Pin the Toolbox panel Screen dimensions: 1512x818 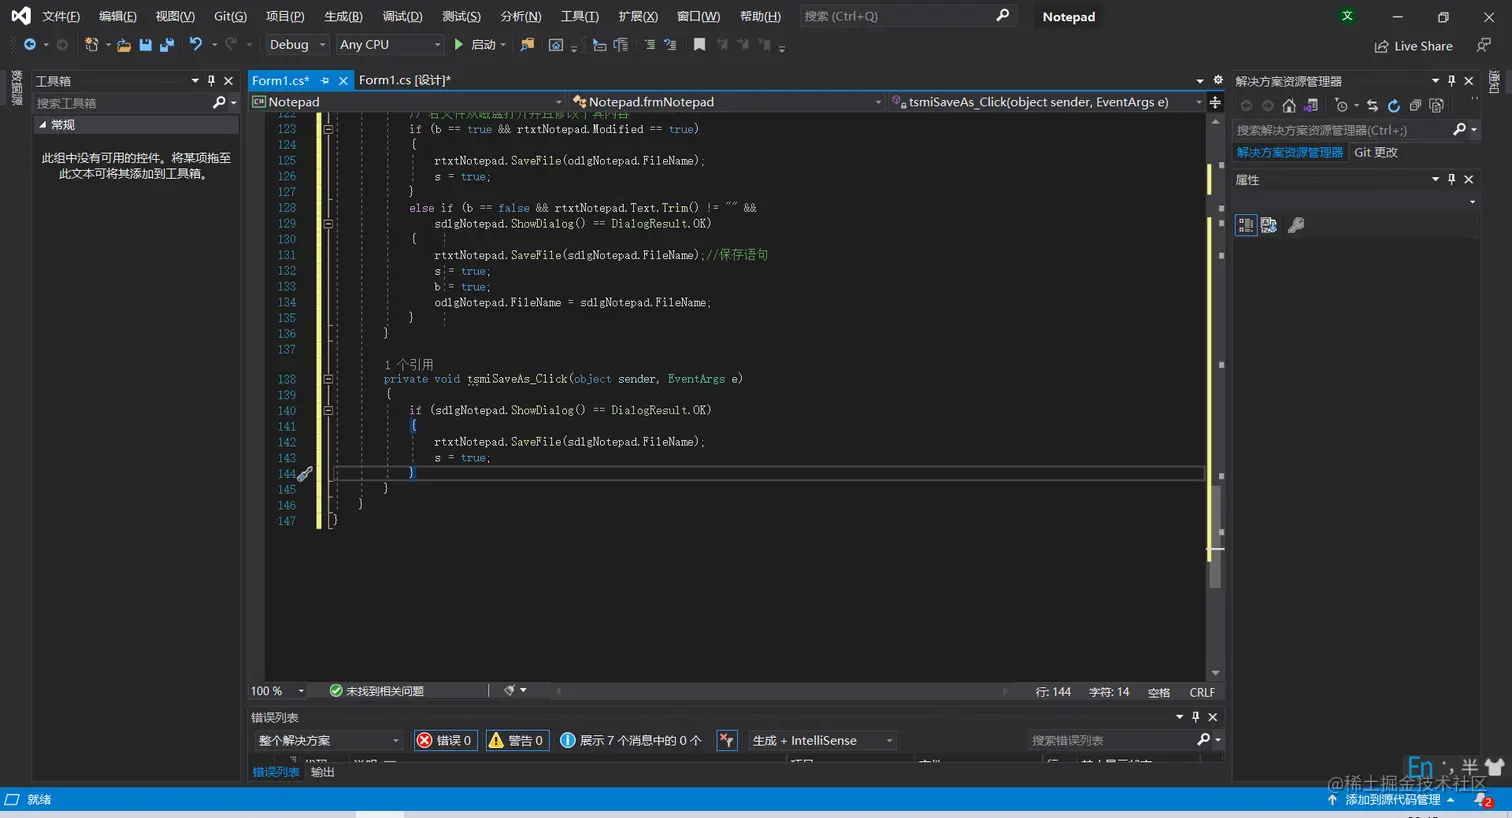pyautogui.click(x=211, y=81)
